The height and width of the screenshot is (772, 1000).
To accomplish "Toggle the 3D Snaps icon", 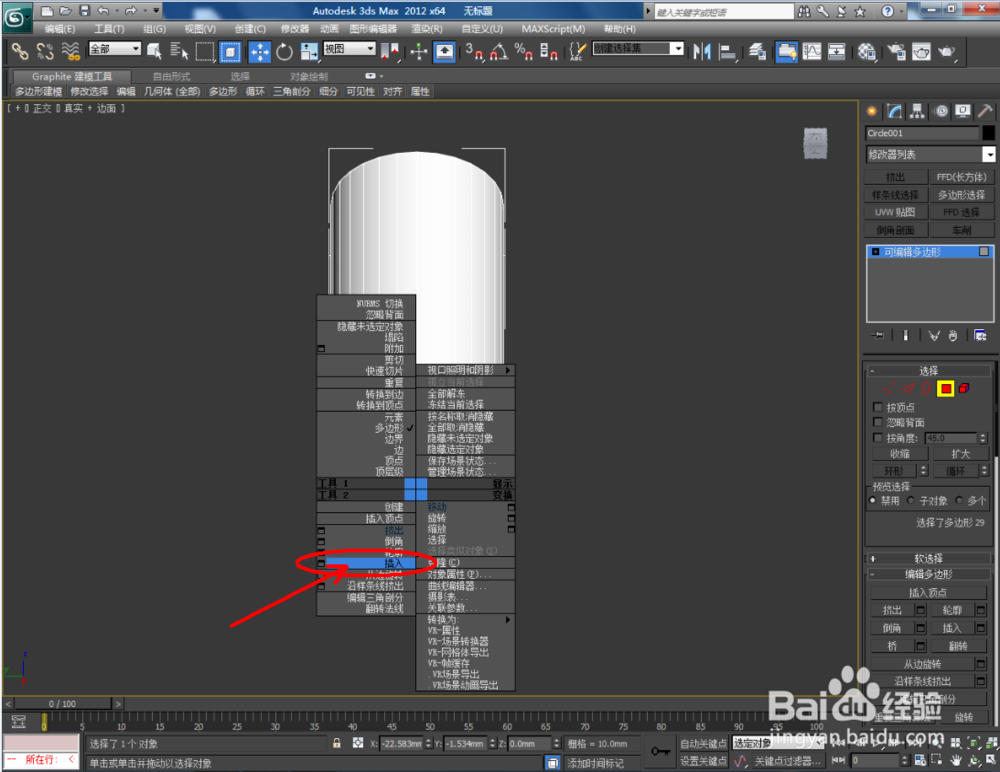I will pyautogui.click(x=474, y=52).
